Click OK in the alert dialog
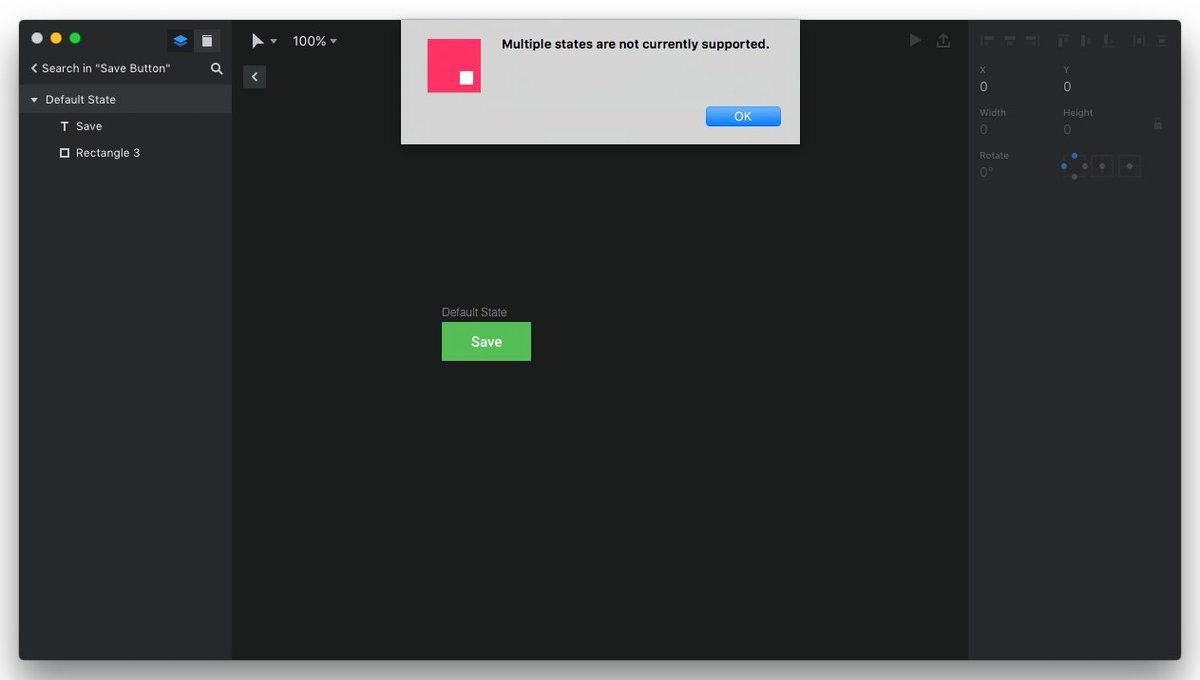The width and height of the screenshot is (1200, 680). (x=742, y=117)
